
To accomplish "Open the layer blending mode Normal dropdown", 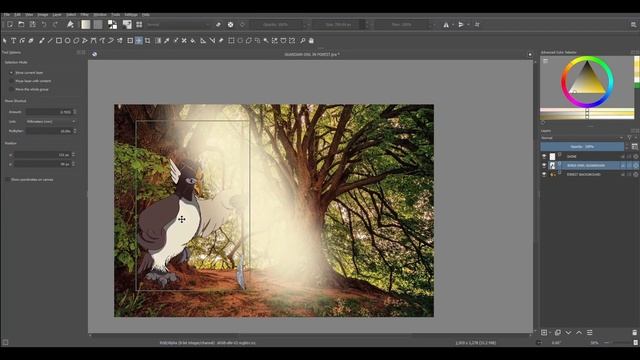I will tap(582, 138).
